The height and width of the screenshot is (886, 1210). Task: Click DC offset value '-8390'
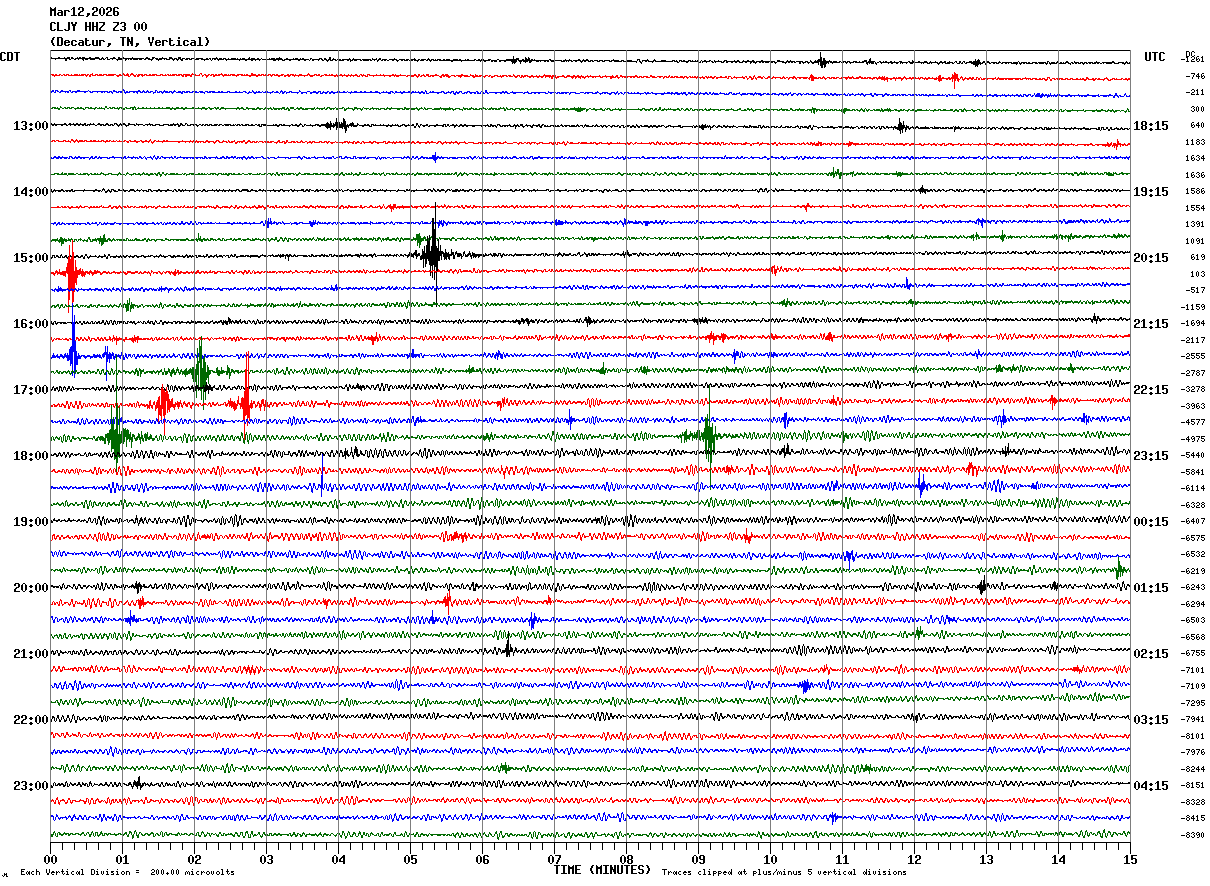click(1194, 835)
